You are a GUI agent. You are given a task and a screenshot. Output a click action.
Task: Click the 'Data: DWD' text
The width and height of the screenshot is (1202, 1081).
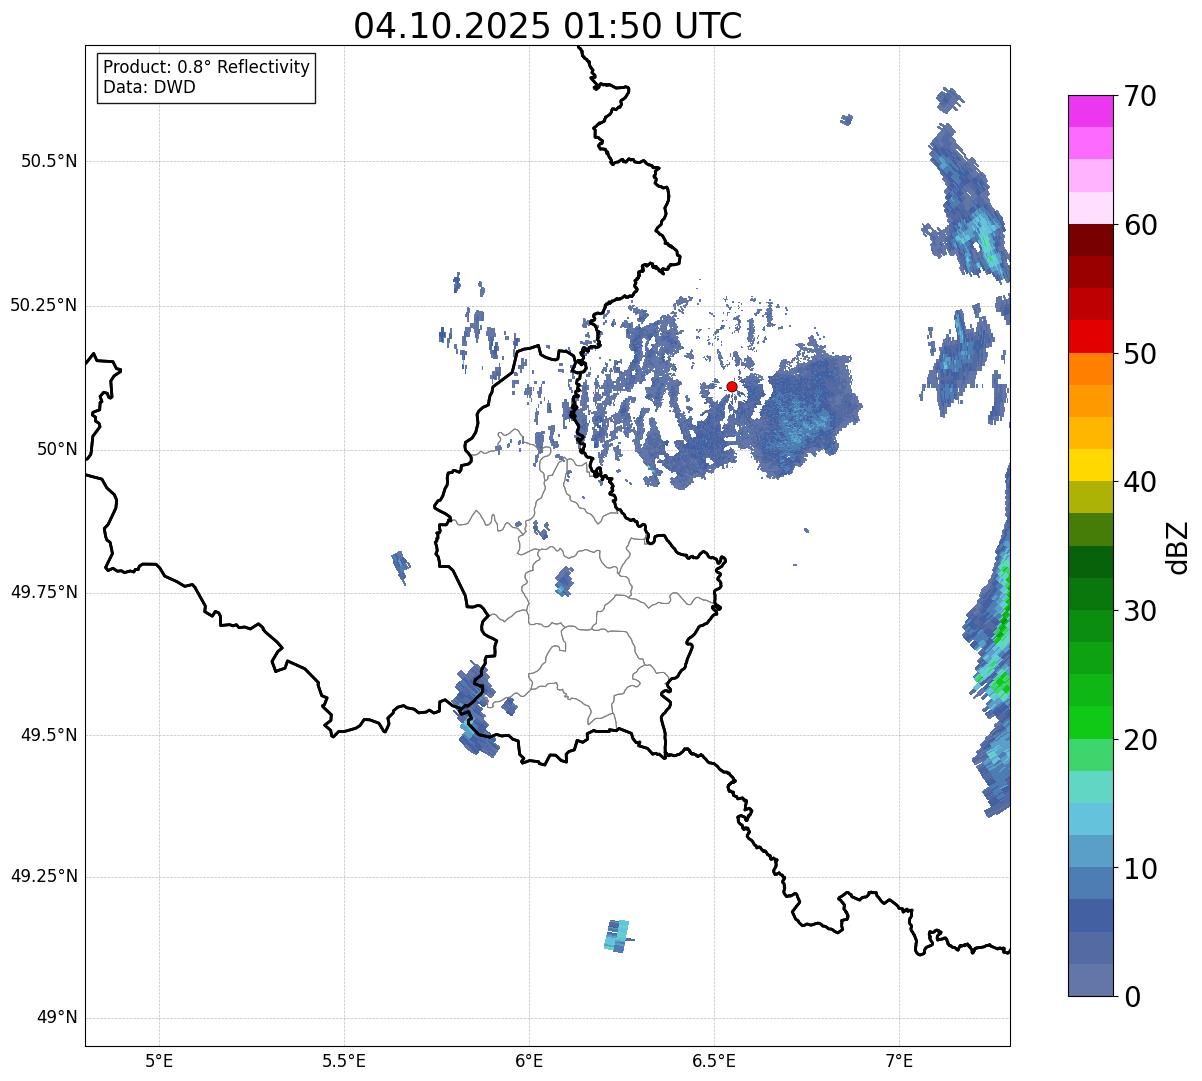[x=149, y=87]
